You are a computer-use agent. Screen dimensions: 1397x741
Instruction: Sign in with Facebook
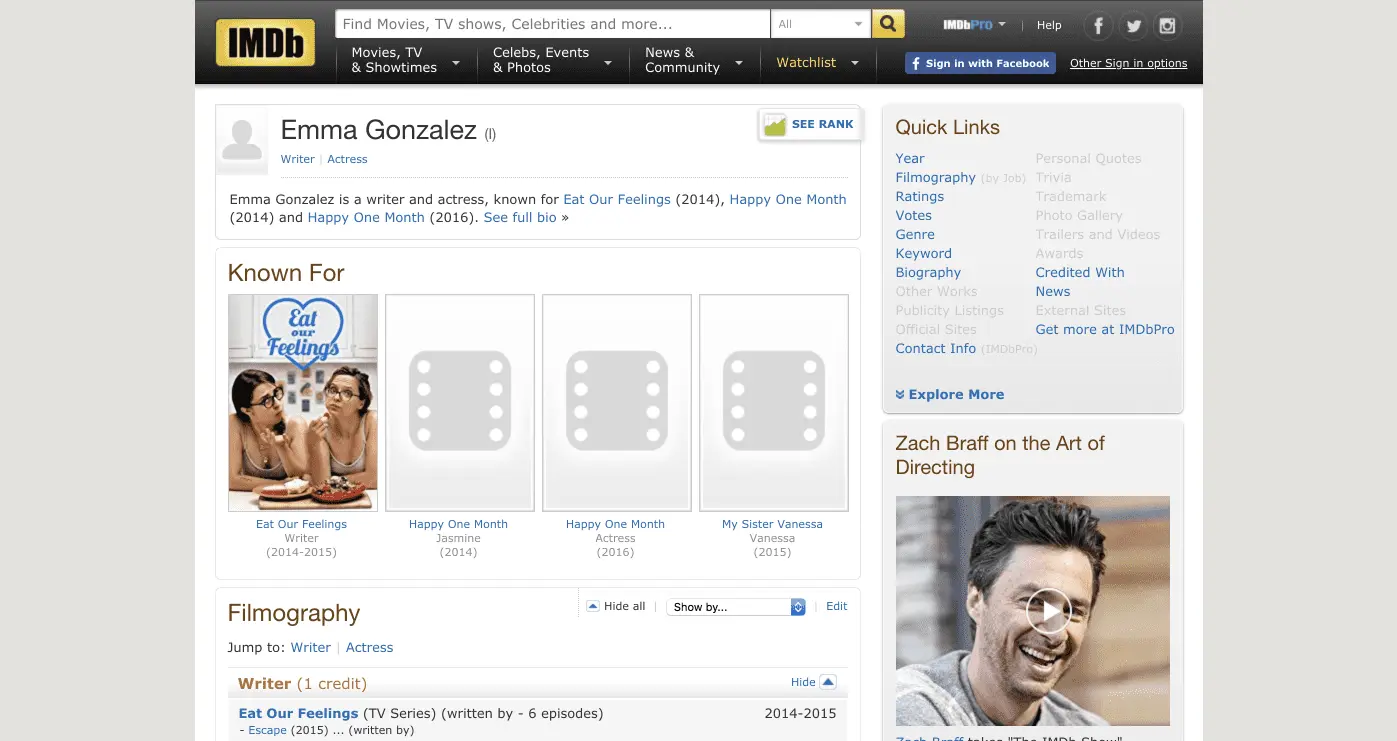[980, 63]
